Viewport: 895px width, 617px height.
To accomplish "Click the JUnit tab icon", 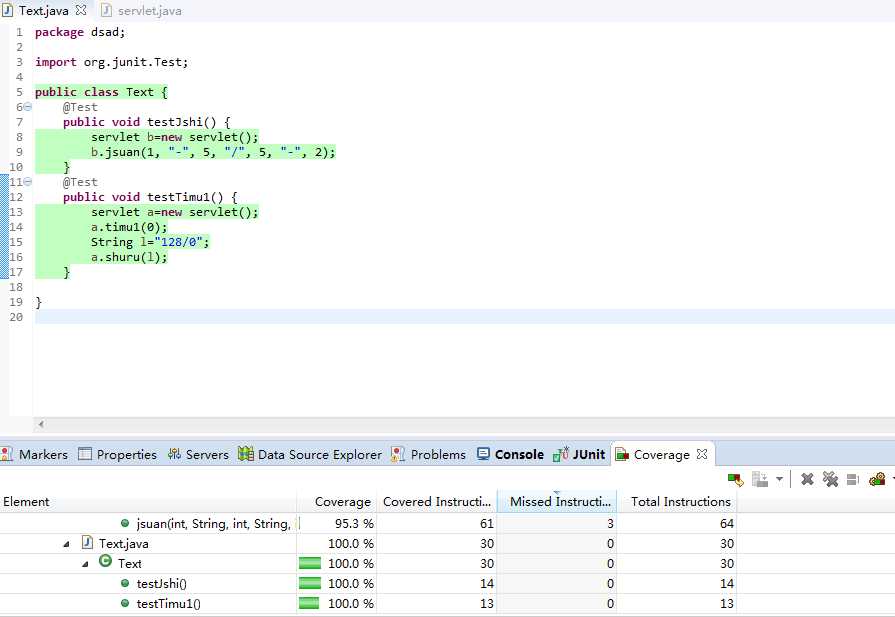I will (561, 454).
